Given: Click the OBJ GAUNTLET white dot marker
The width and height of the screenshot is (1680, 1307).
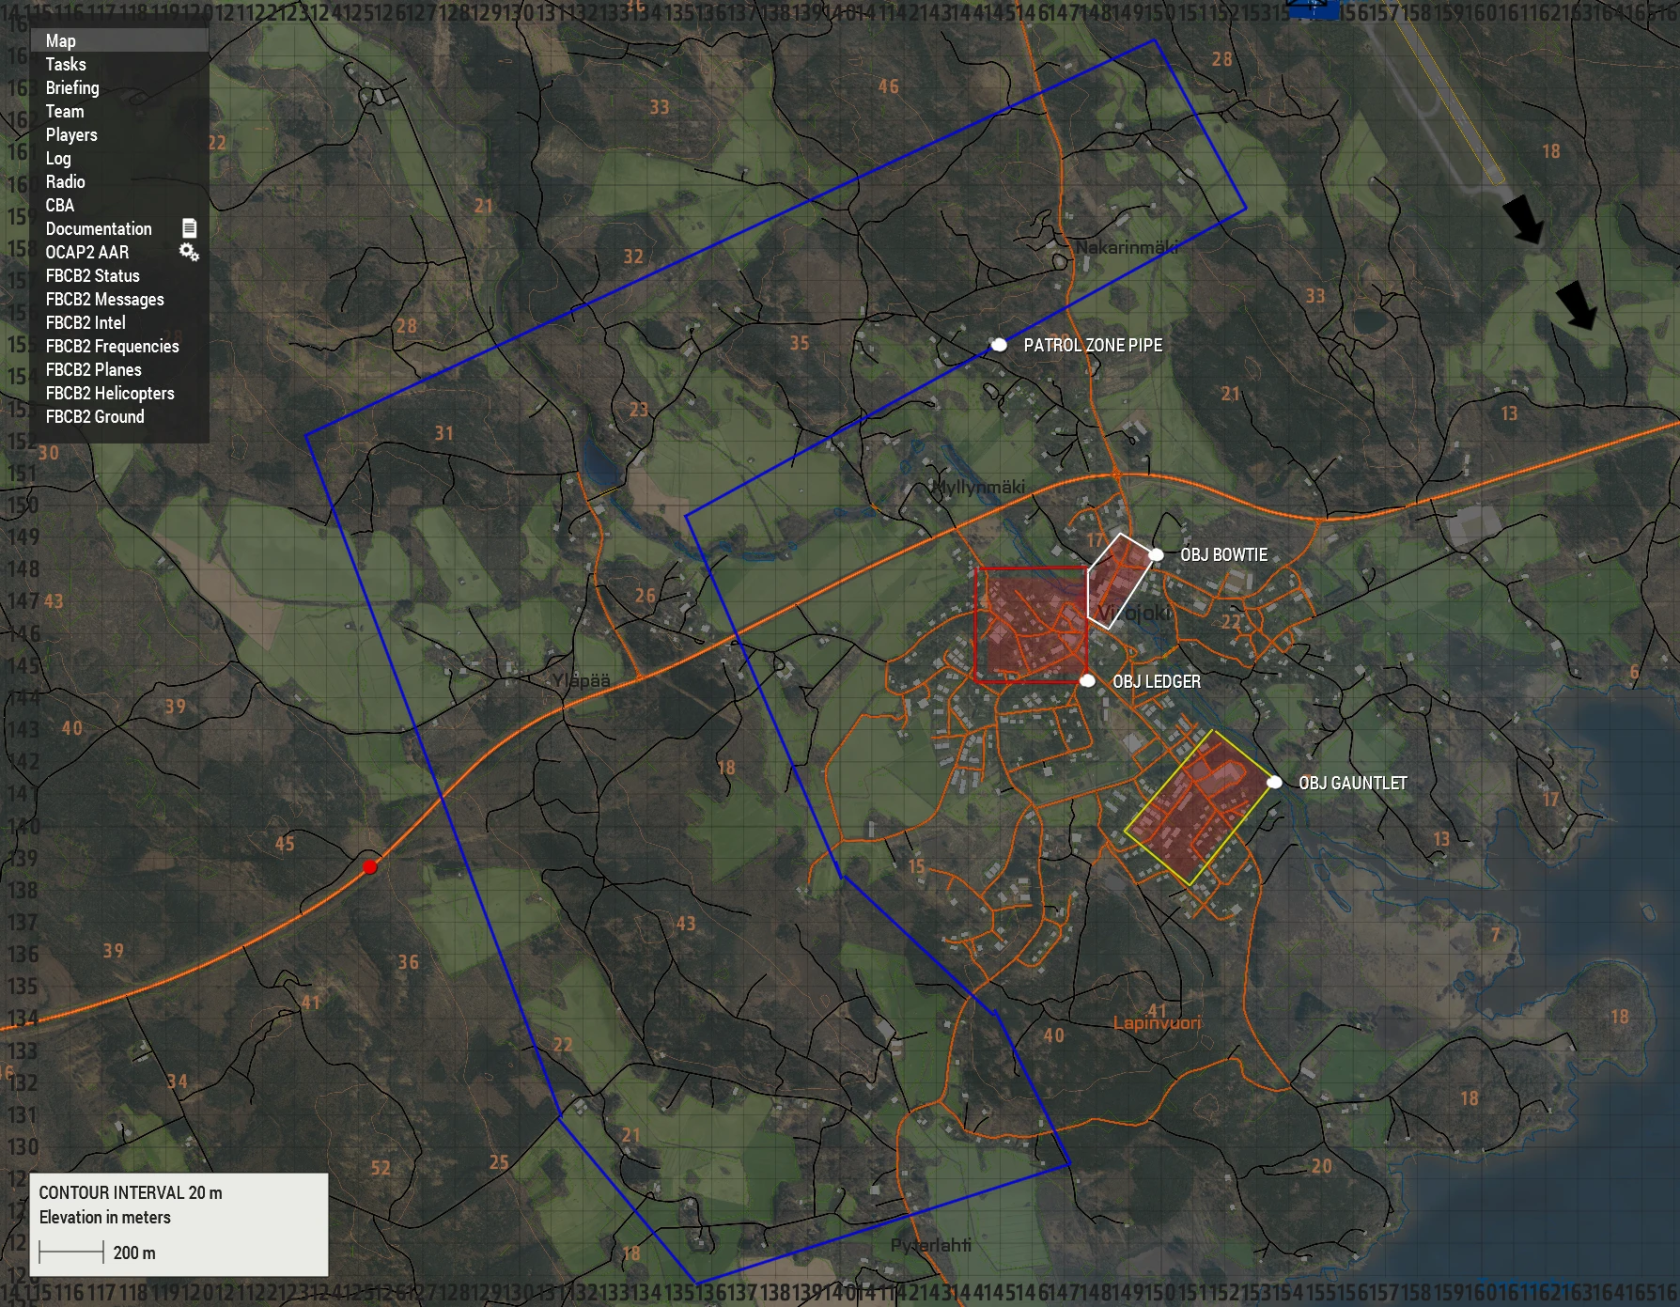Looking at the screenshot, I should (x=1274, y=783).
